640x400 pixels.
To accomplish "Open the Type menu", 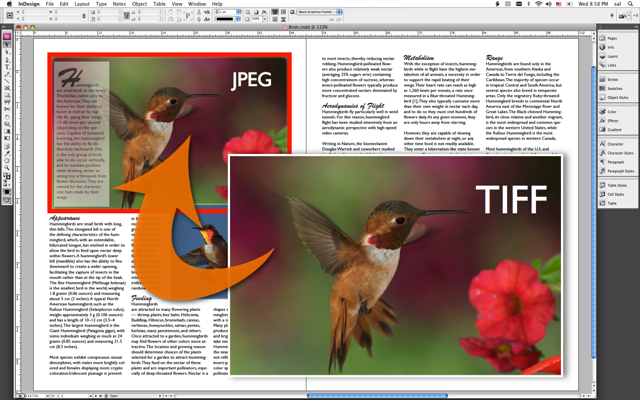I will (101, 4).
